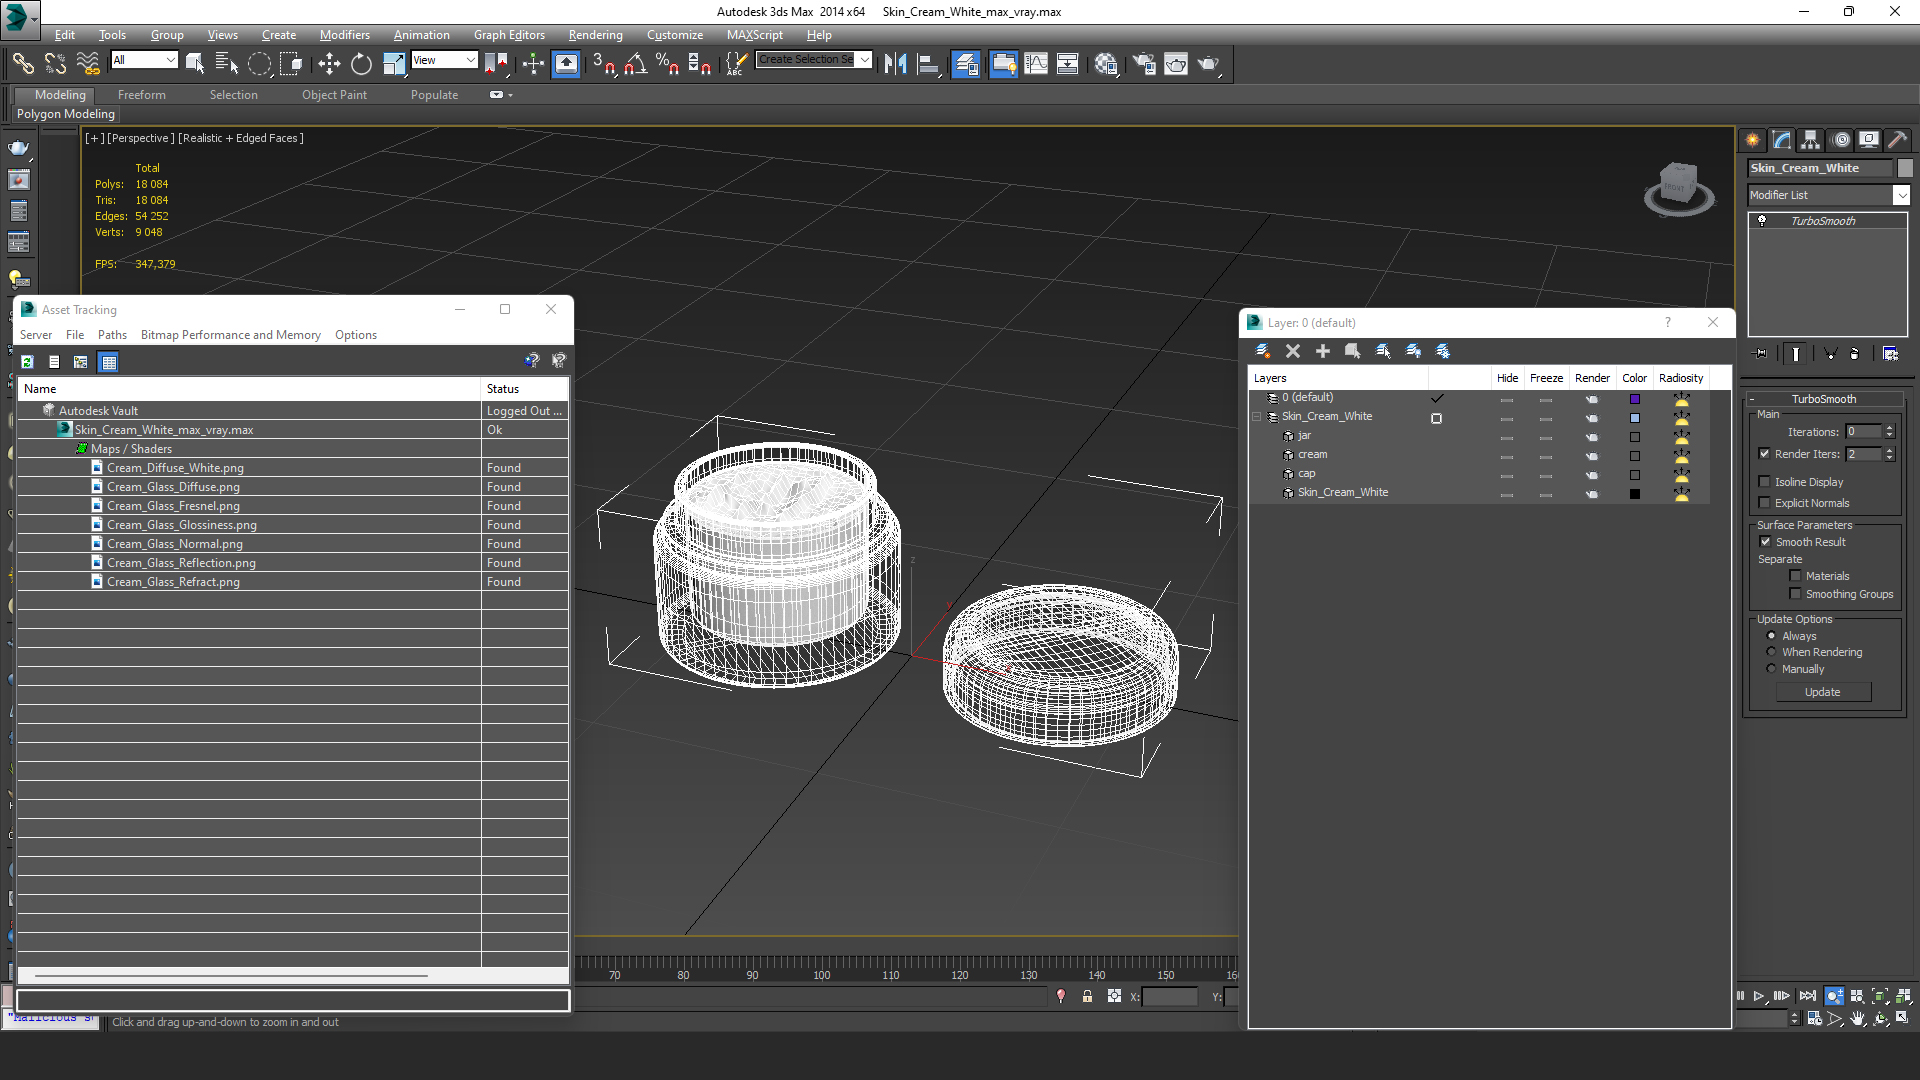The width and height of the screenshot is (1920, 1080).
Task: Uncheck Smooth Result checkbox
Action: coord(1766,542)
